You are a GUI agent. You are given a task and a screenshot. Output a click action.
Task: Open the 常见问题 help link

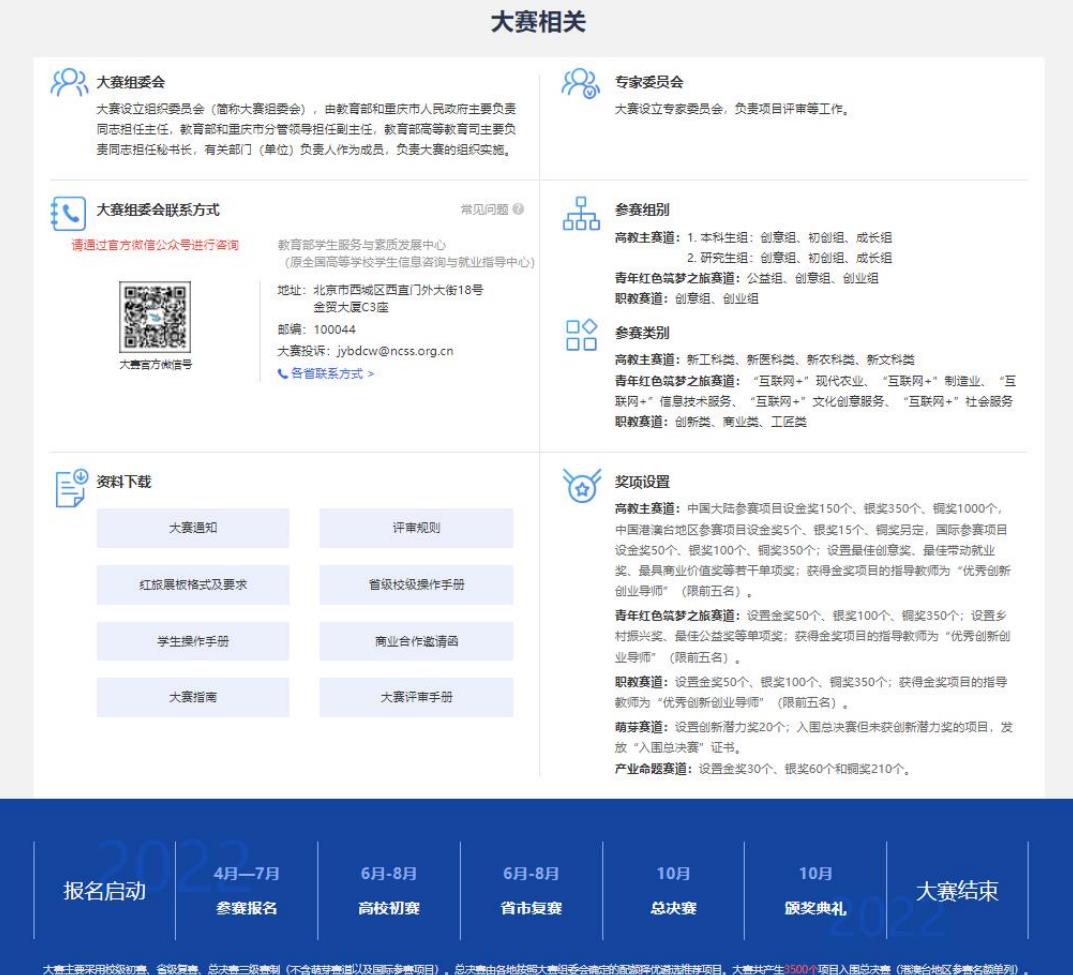(491, 209)
